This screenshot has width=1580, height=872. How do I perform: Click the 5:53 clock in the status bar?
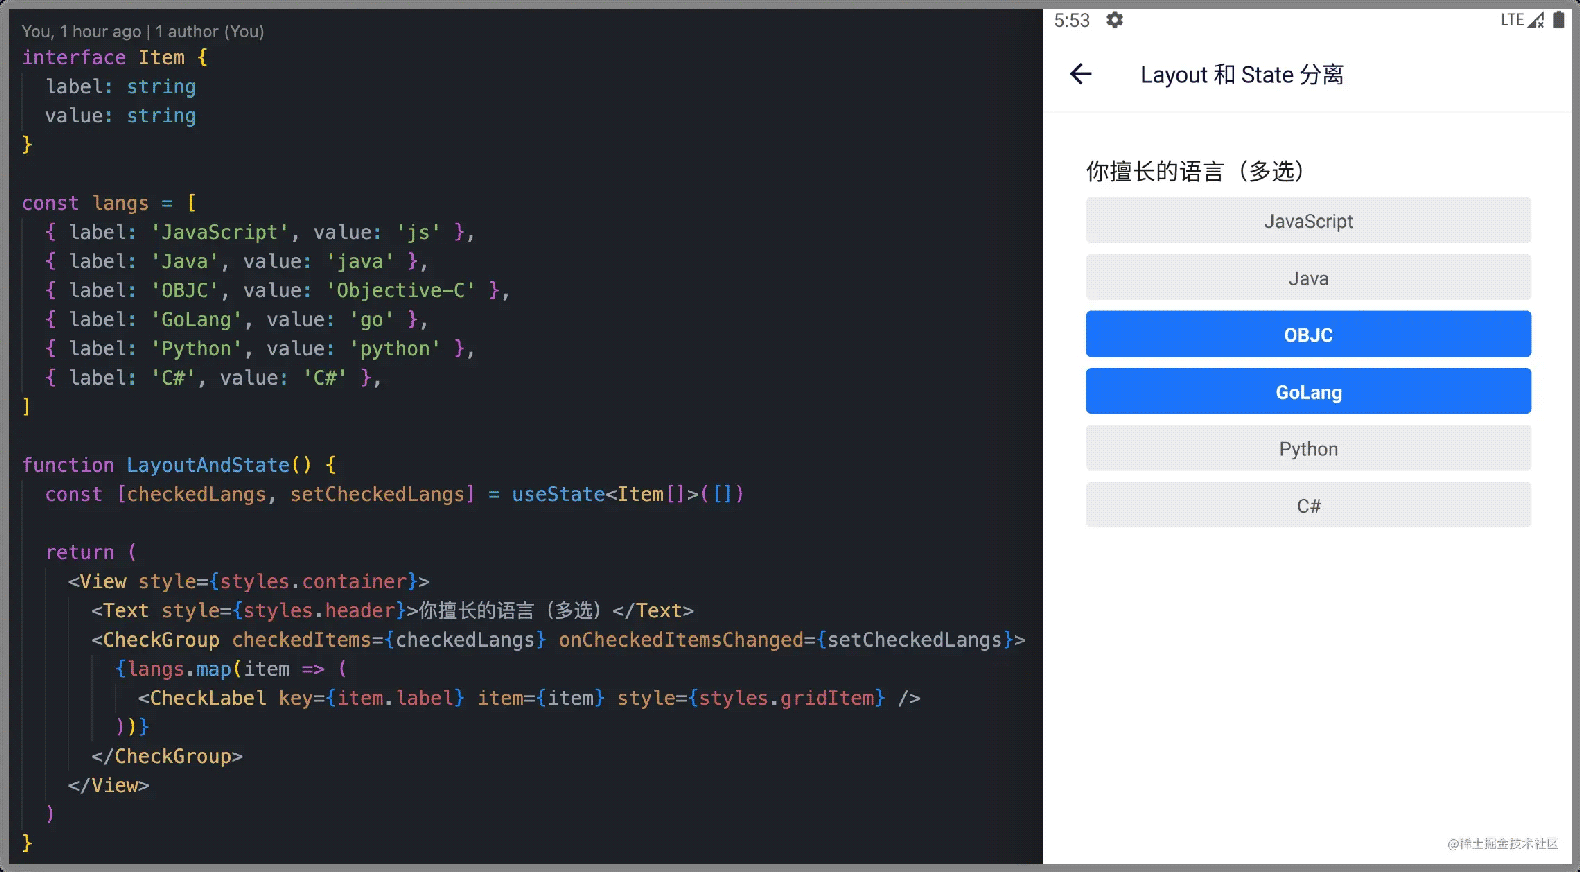click(1071, 20)
